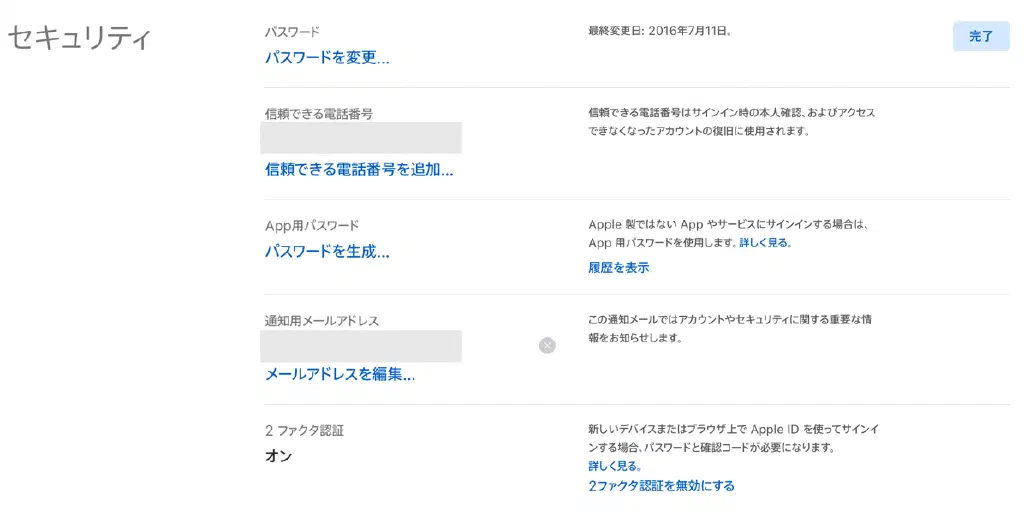Click 信頼できる電話番号を追加... link

click(359, 169)
